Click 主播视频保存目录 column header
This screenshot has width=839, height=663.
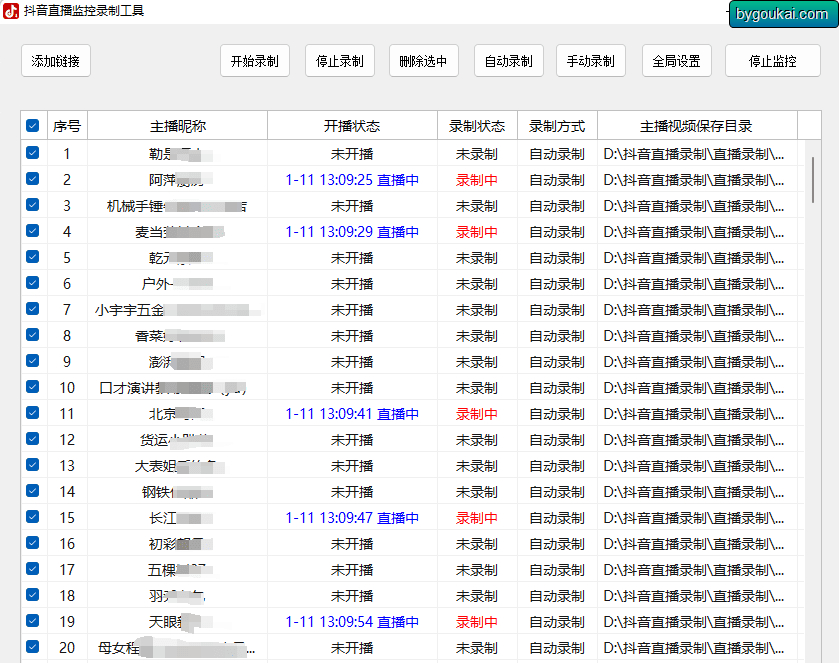pos(697,126)
